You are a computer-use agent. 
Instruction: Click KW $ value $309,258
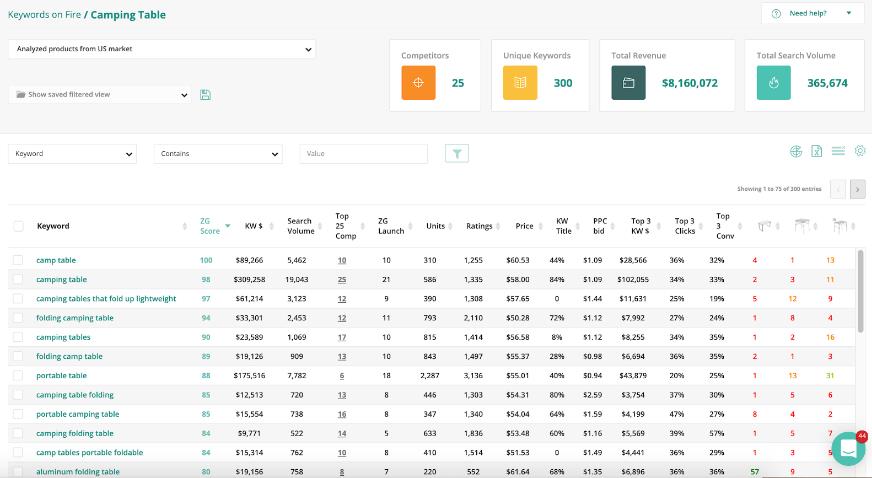point(249,280)
